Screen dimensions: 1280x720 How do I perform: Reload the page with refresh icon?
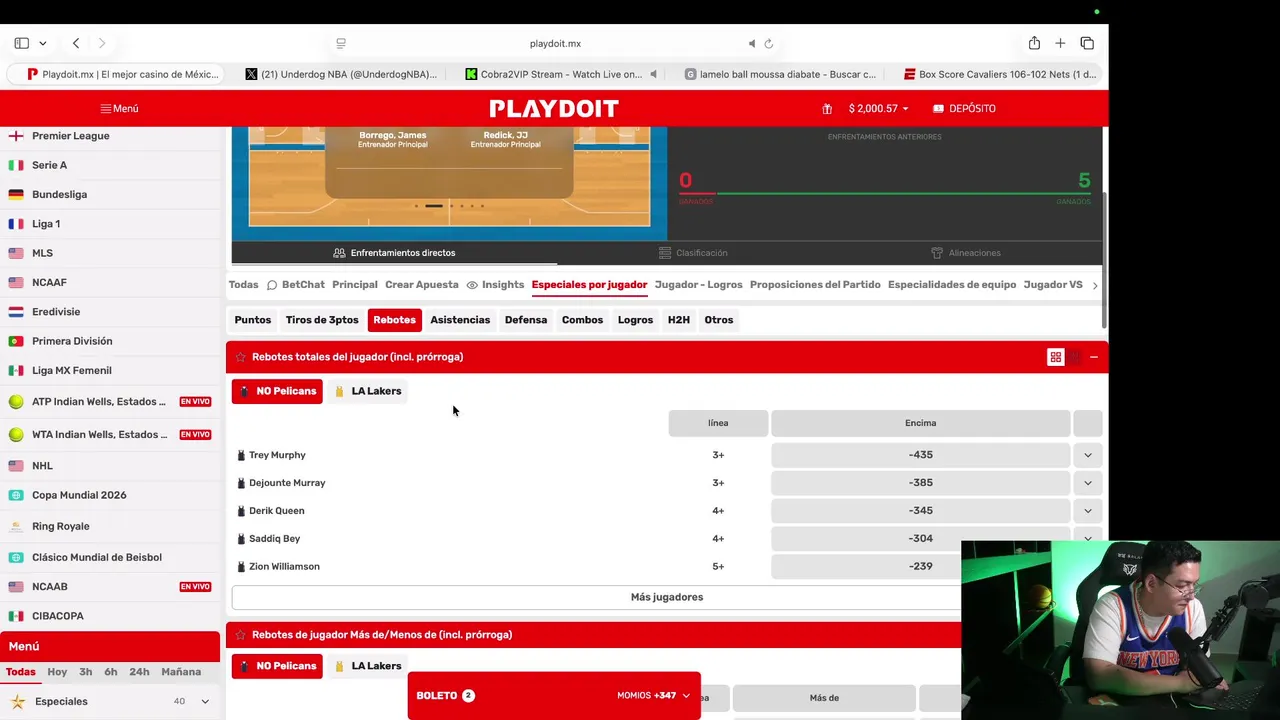(769, 43)
